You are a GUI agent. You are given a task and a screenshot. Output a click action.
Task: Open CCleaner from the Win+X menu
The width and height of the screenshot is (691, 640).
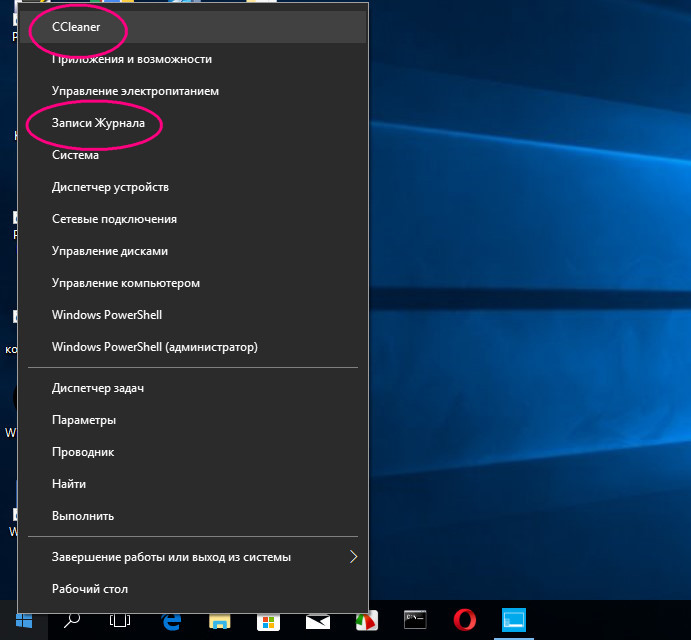(193, 27)
